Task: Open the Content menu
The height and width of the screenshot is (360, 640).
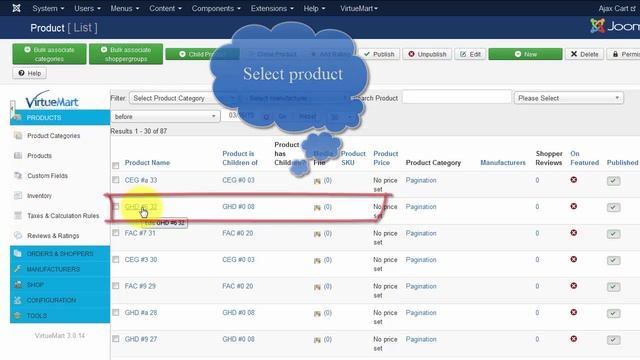Action: pyautogui.click(x=165, y=8)
